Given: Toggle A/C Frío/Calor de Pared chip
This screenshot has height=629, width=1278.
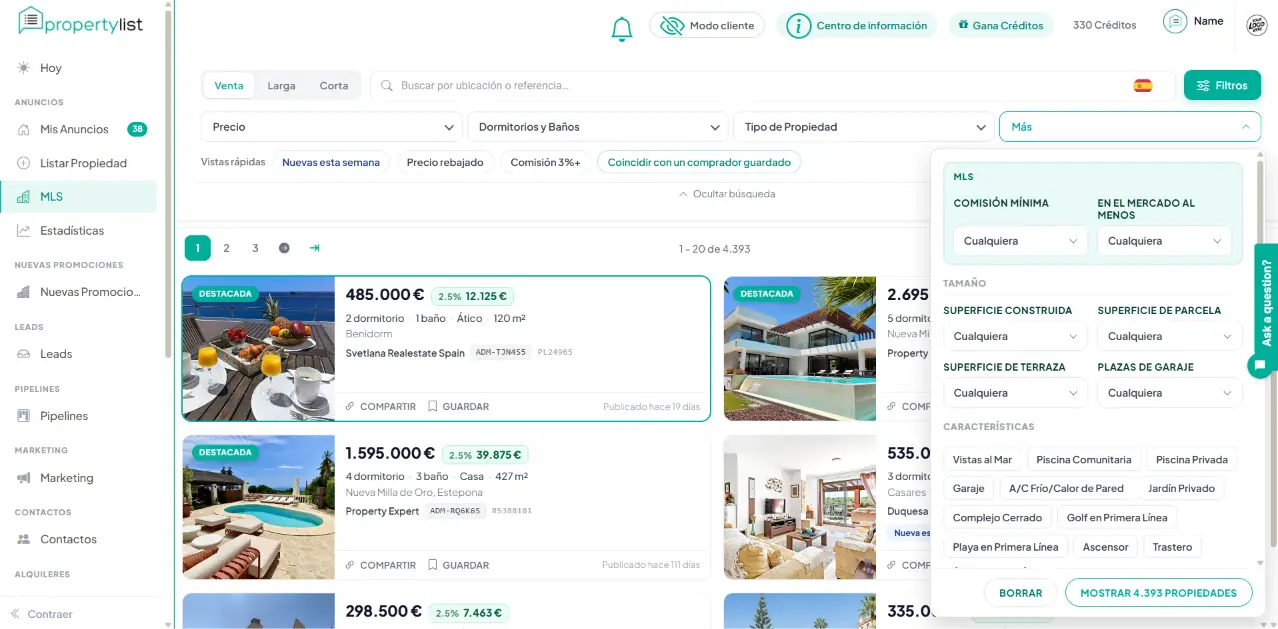Looking at the screenshot, I should [x=1066, y=489].
